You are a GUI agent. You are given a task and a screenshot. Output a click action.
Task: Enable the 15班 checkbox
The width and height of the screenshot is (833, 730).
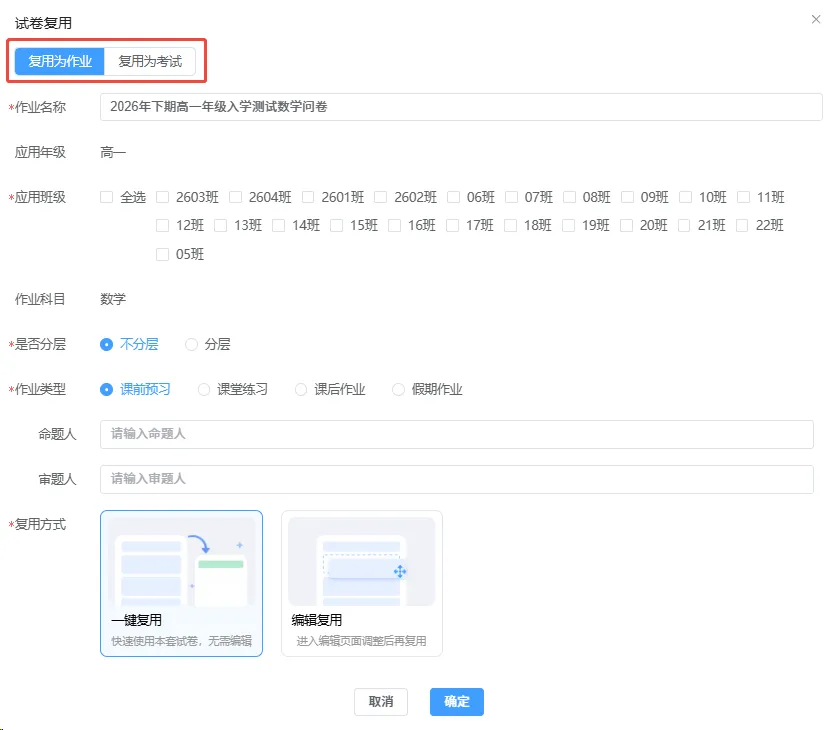click(336, 225)
